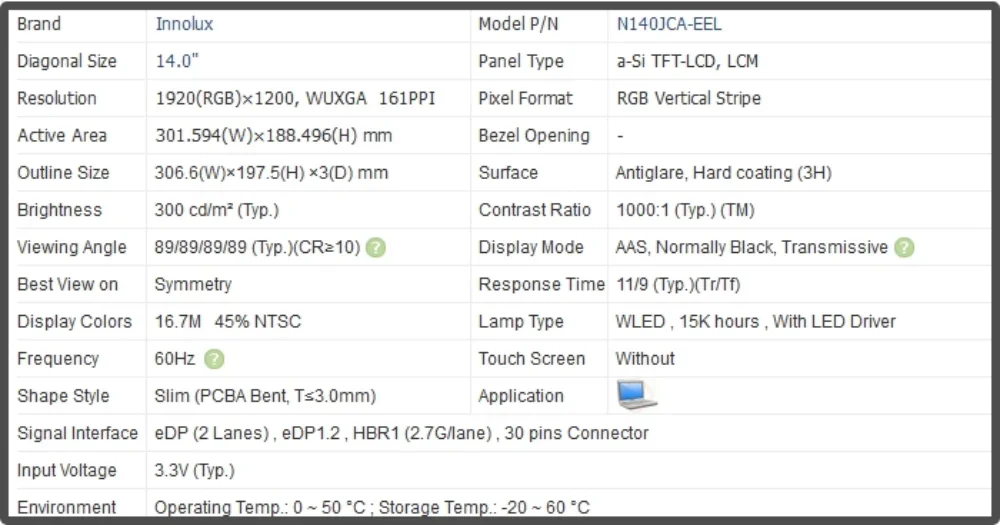This screenshot has width=1000, height=525.
Task: Click the Model P/N label
Action: click(x=518, y=24)
